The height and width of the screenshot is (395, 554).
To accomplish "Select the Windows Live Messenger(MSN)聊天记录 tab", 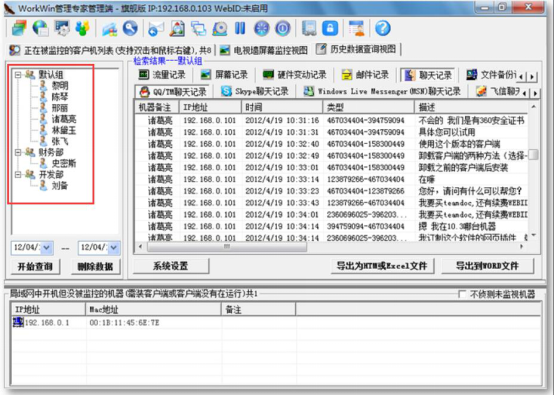I will coord(382,92).
